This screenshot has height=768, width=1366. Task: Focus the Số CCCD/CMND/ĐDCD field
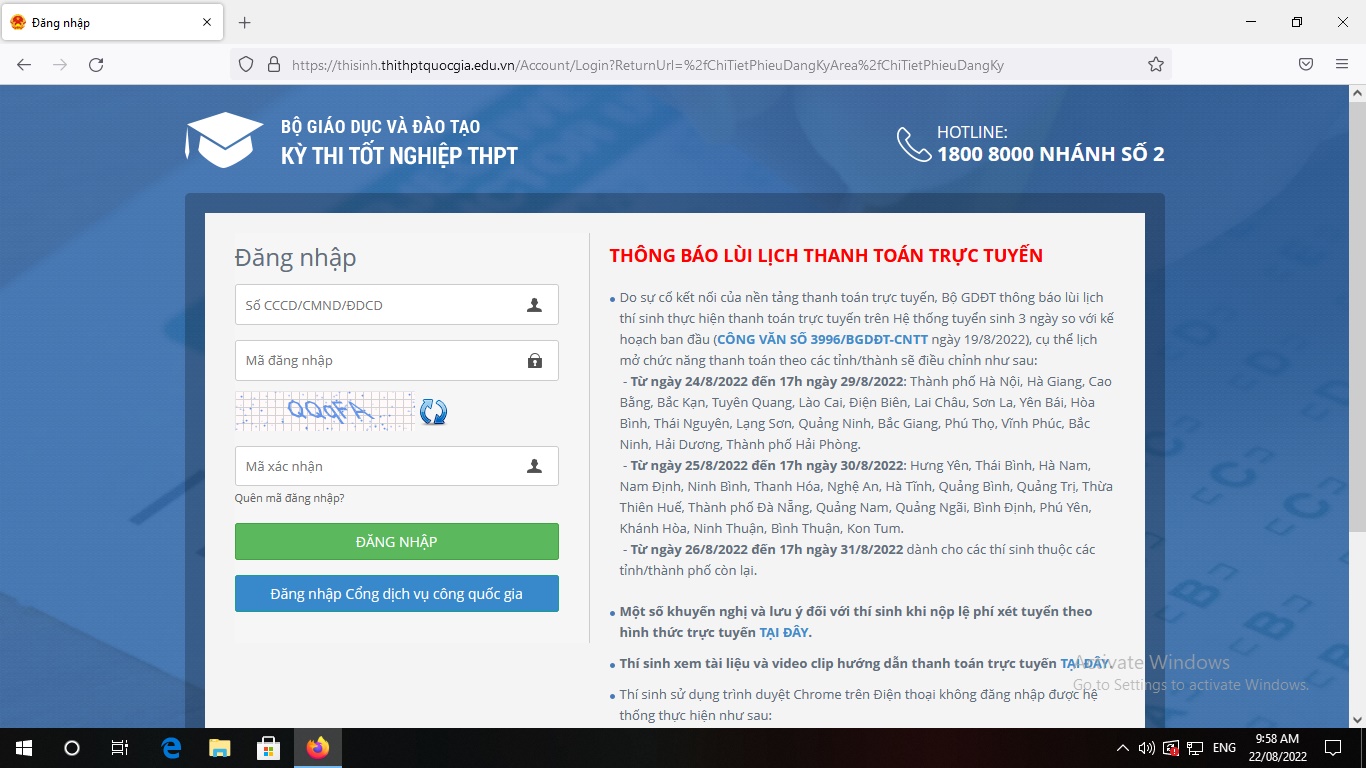point(380,305)
